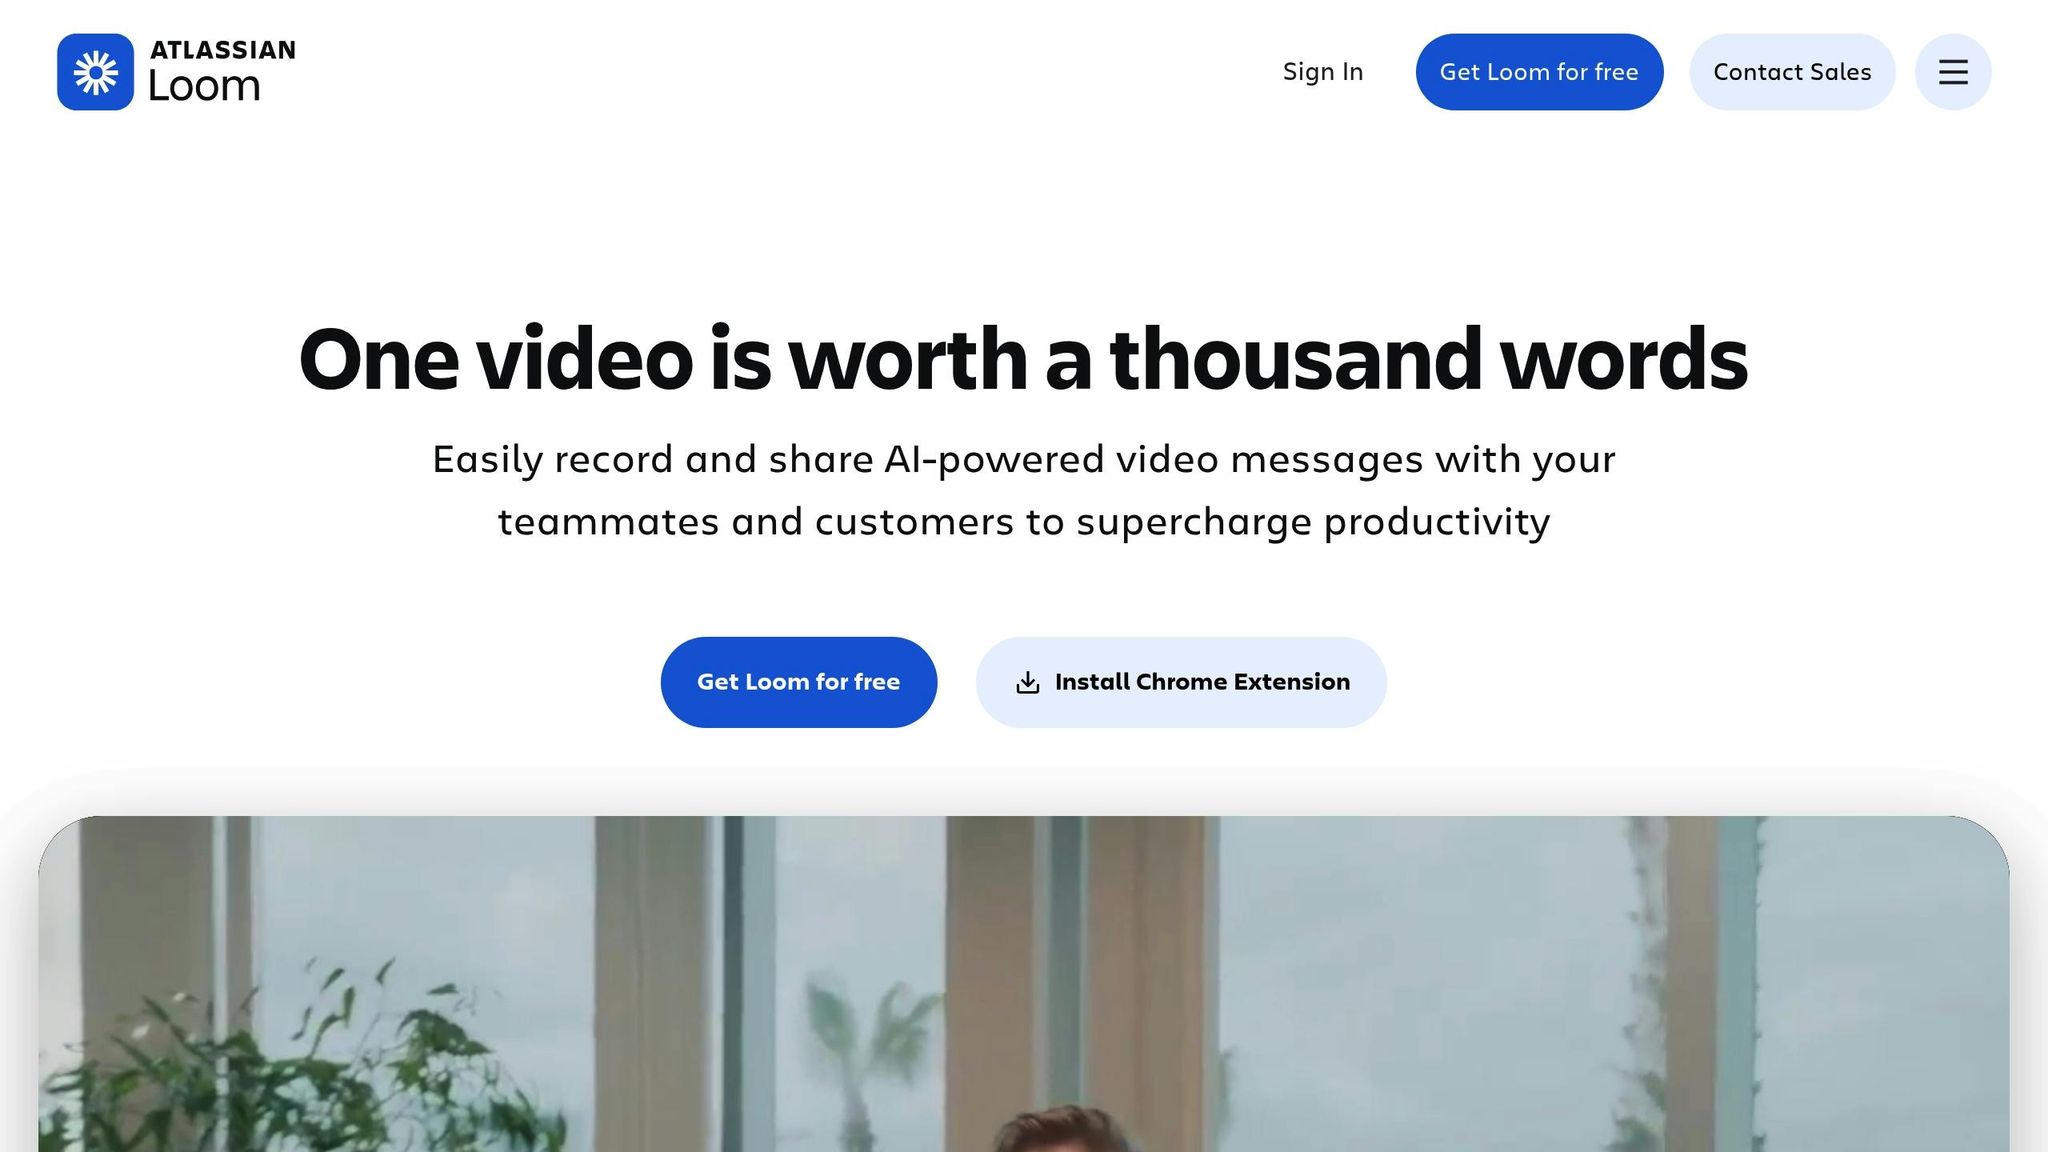The width and height of the screenshot is (2048, 1152).
Task: Click the Install Chrome Extension label
Action: coord(1202,682)
